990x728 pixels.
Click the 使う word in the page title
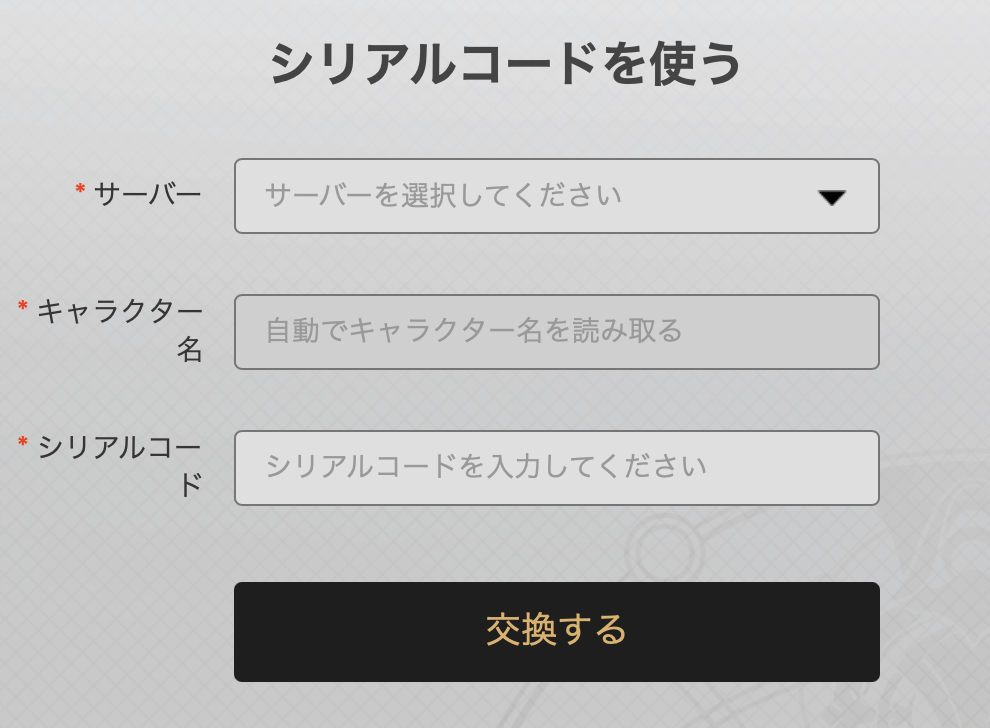pos(696,64)
